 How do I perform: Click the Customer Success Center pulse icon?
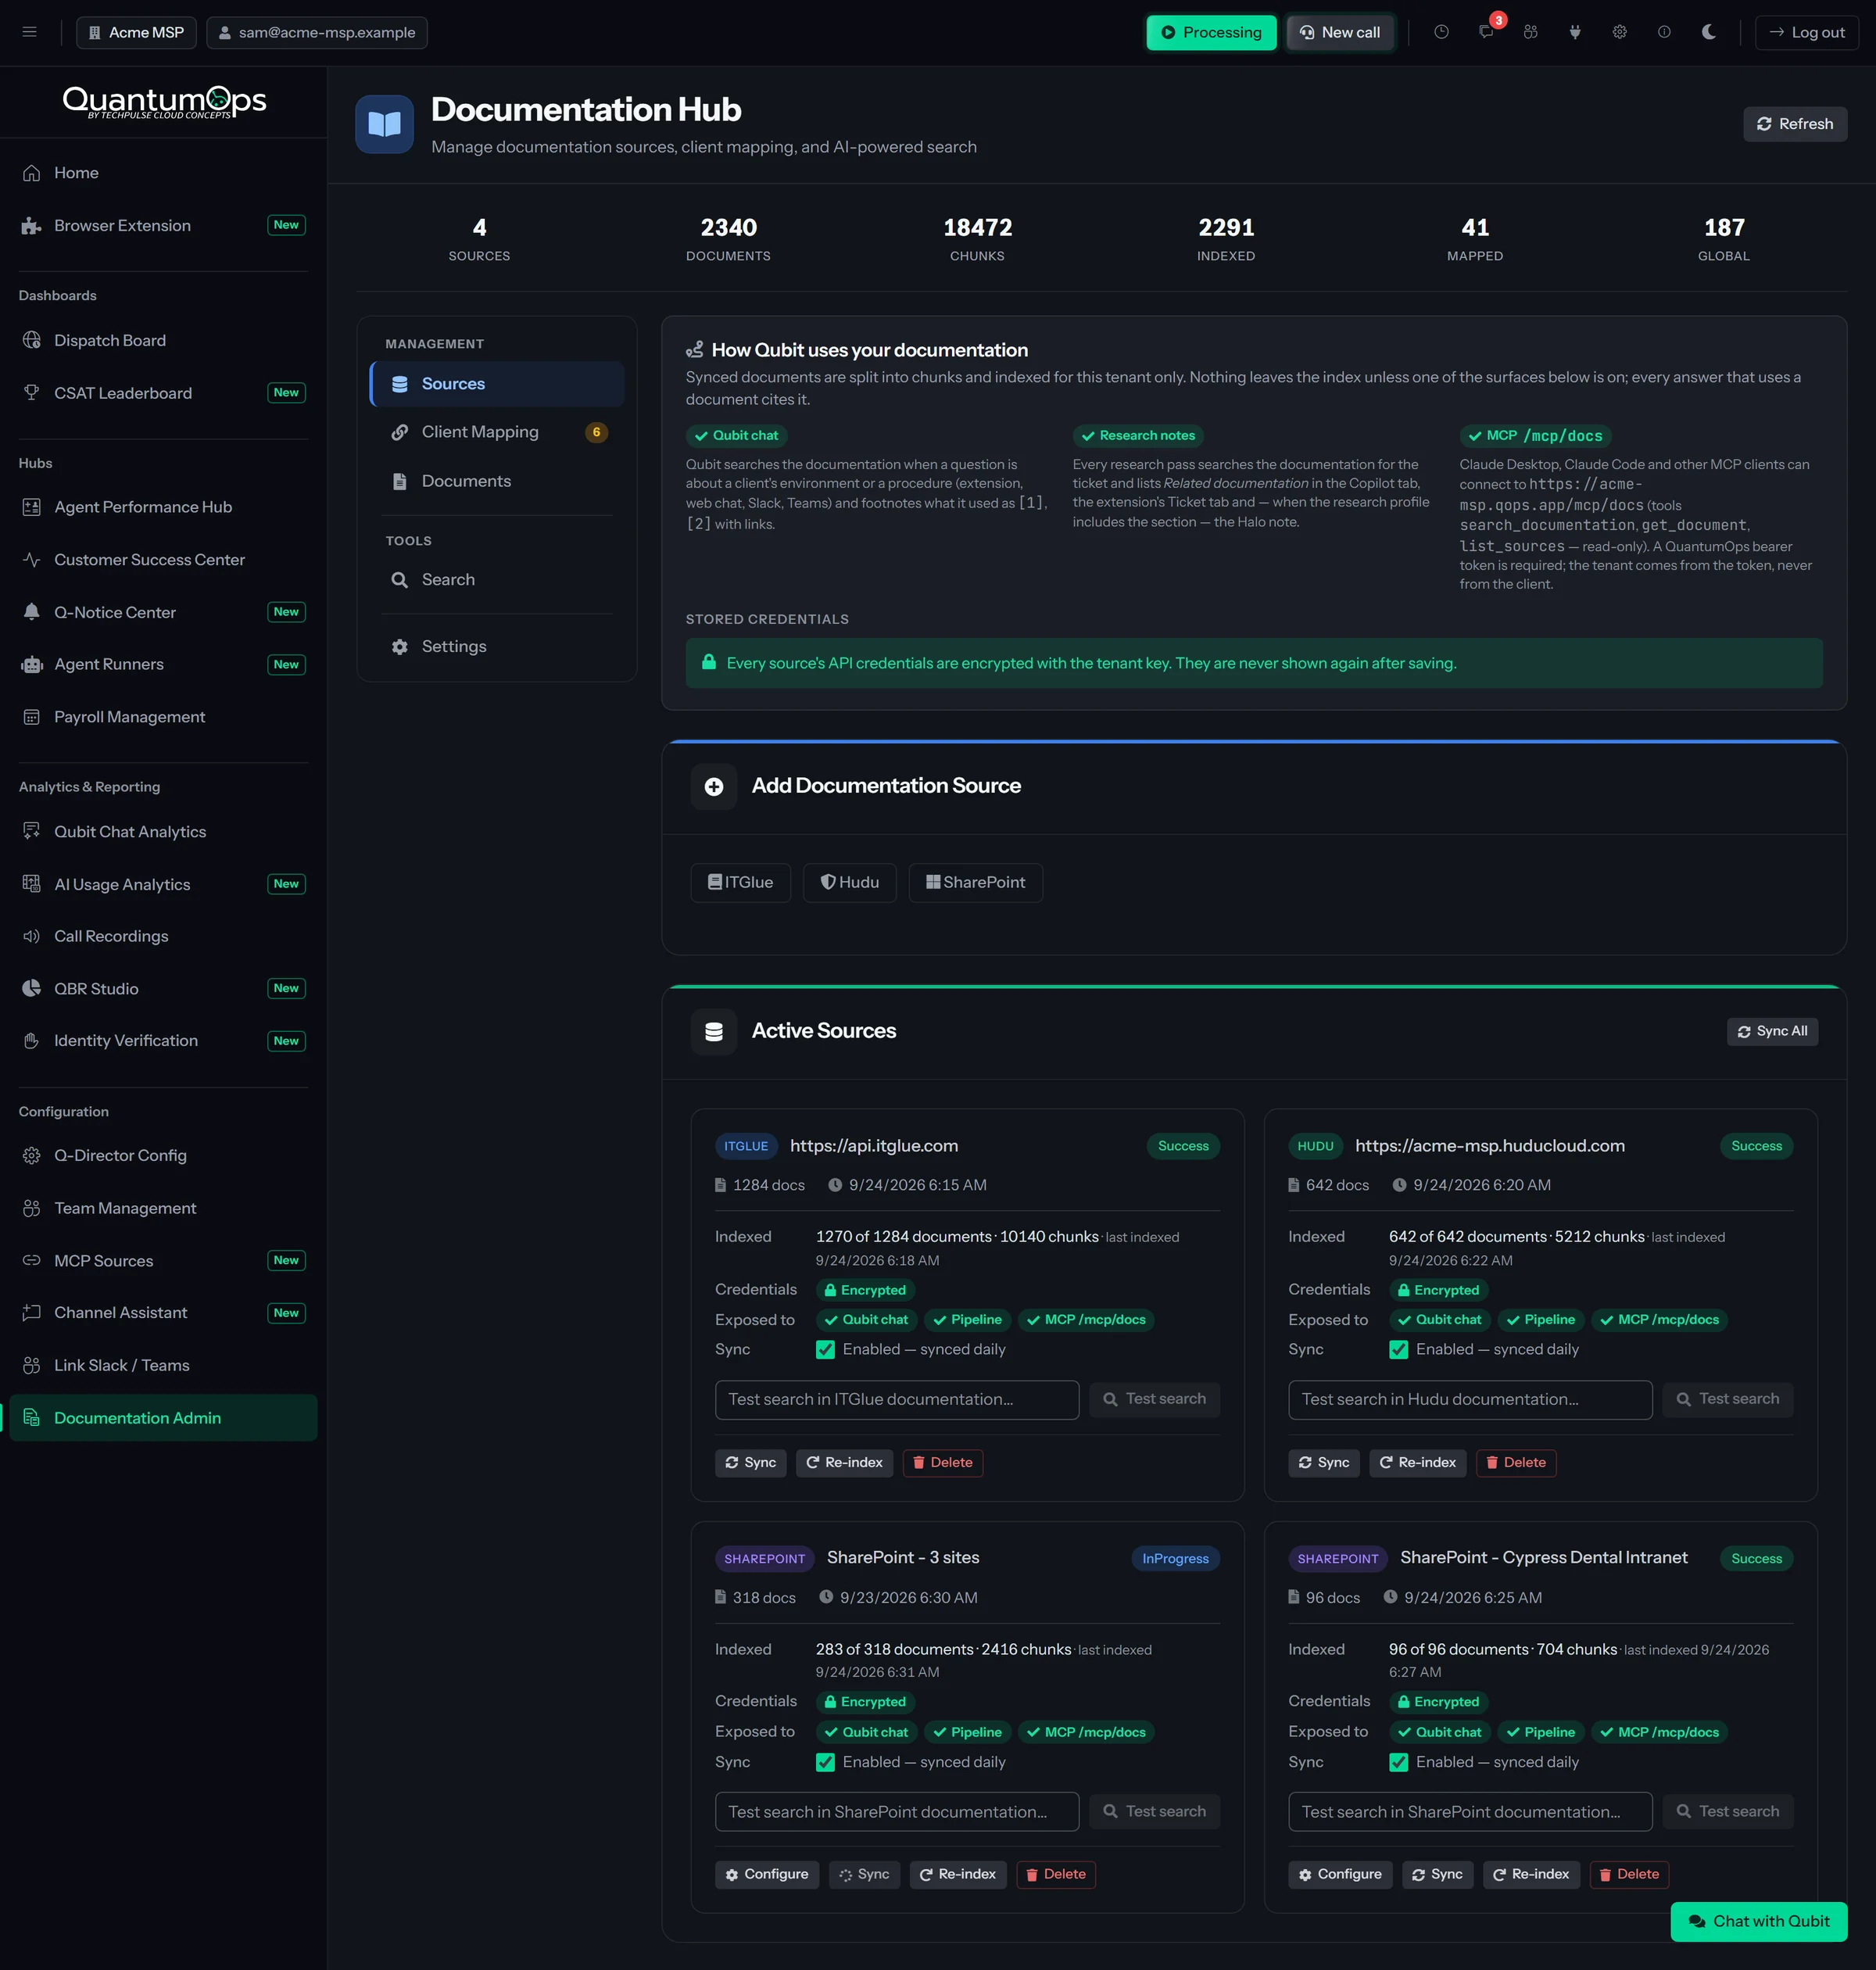point(32,560)
